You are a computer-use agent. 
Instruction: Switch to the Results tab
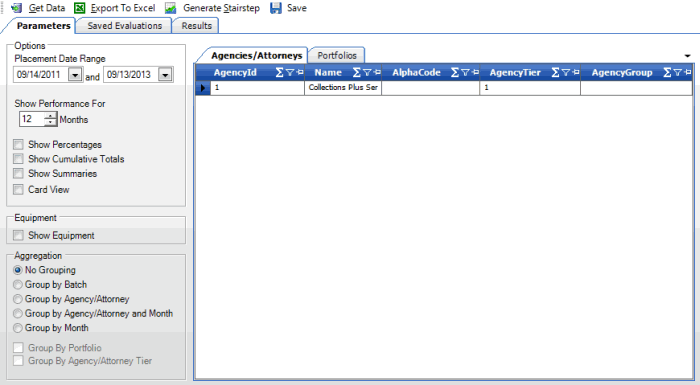(x=196, y=26)
